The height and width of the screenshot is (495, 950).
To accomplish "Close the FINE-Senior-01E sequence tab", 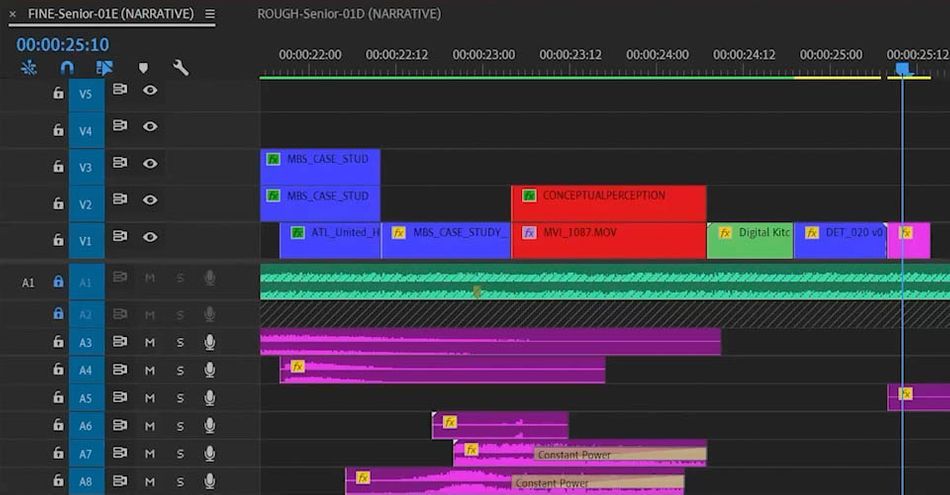I will coord(13,13).
